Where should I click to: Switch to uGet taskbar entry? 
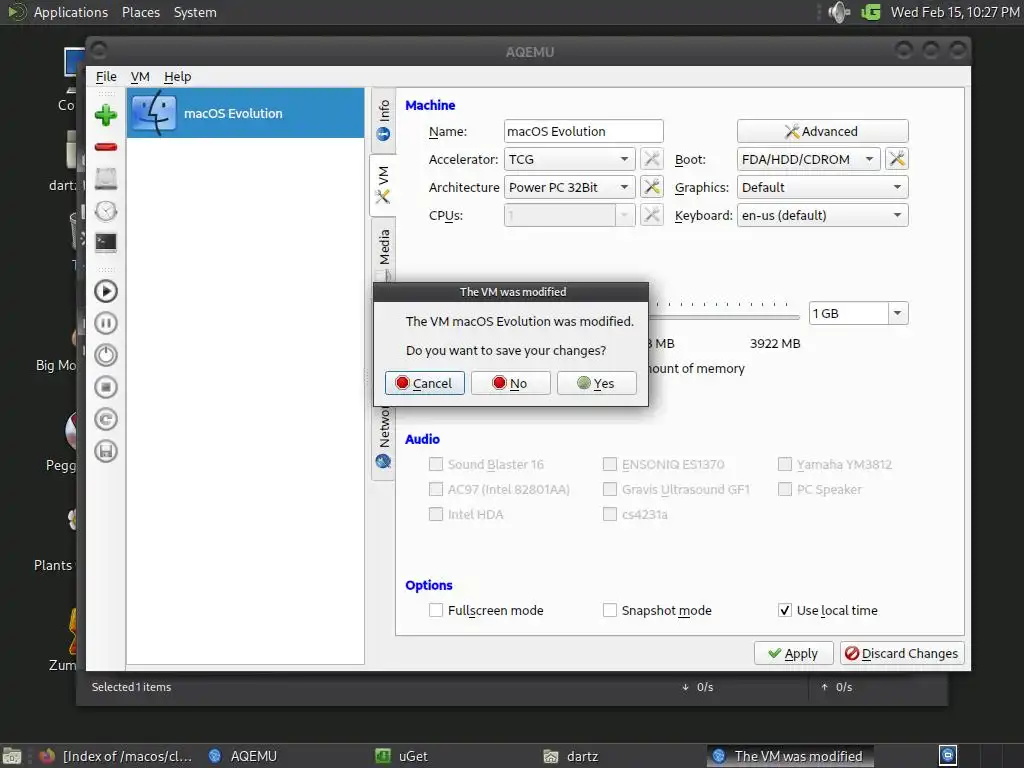[402, 756]
